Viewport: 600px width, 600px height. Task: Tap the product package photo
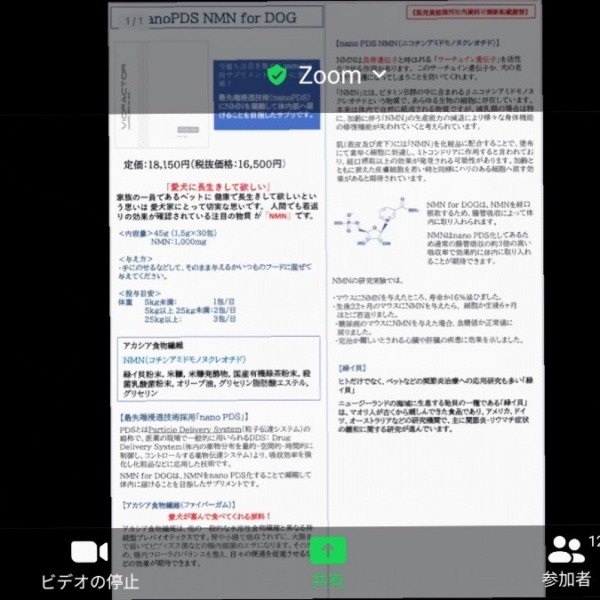pos(161,94)
